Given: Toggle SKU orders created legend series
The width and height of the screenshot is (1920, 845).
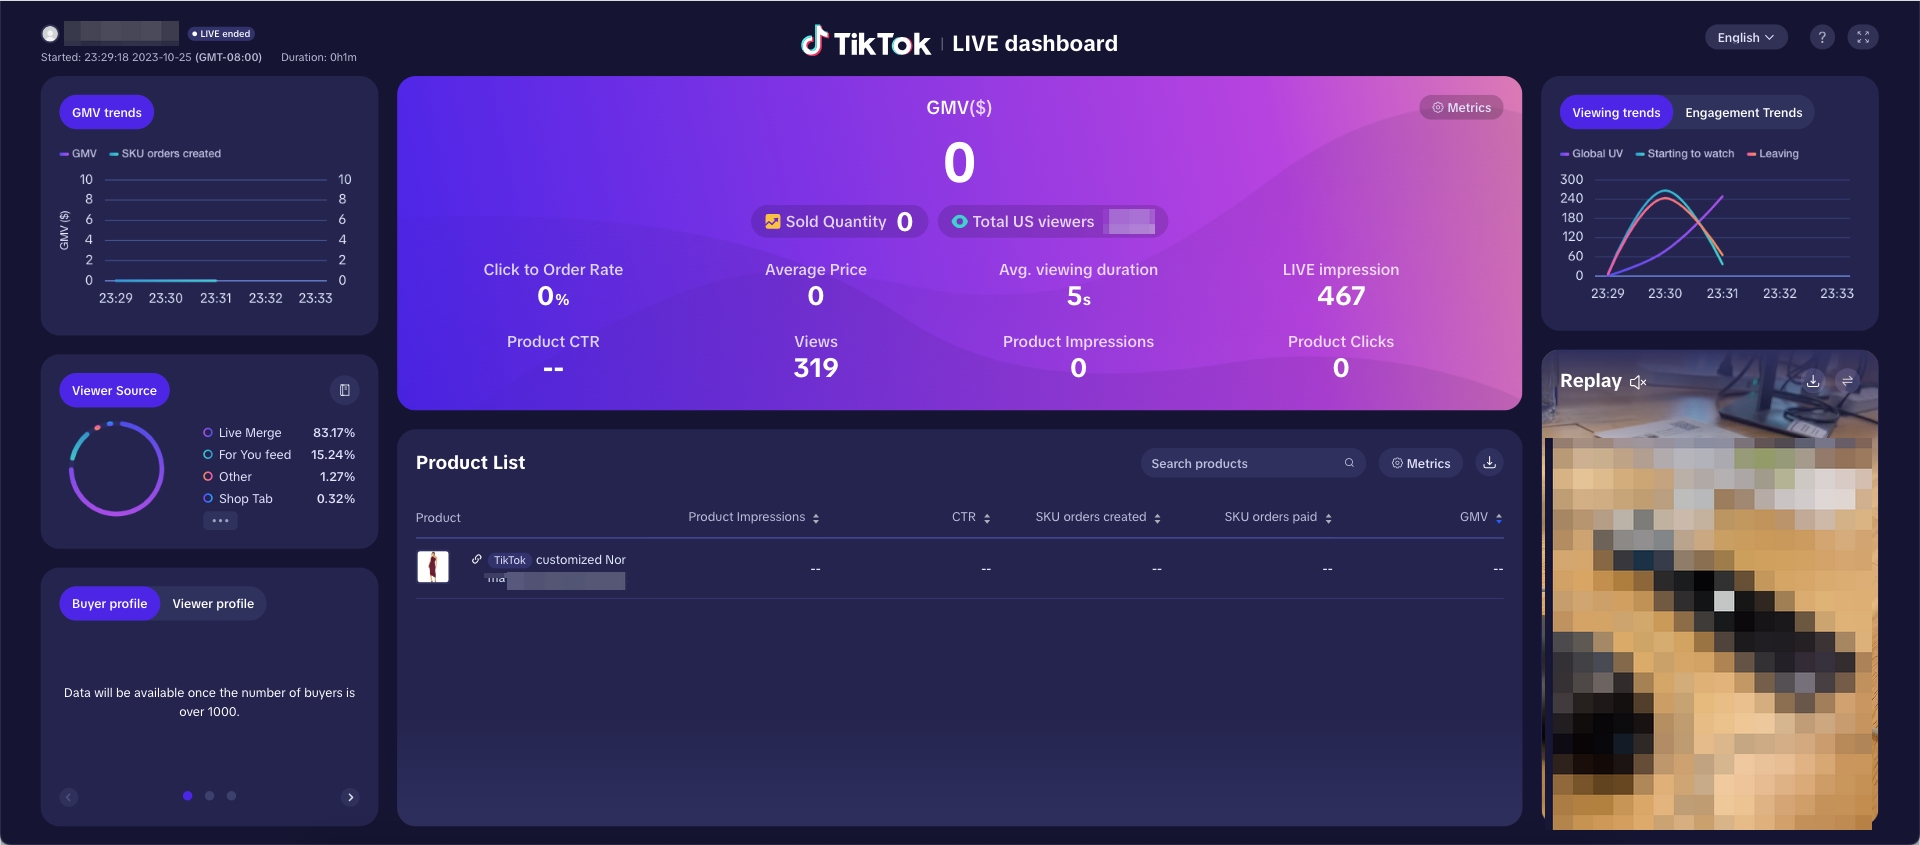Looking at the screenshot, I should click(x=165, y=154).
